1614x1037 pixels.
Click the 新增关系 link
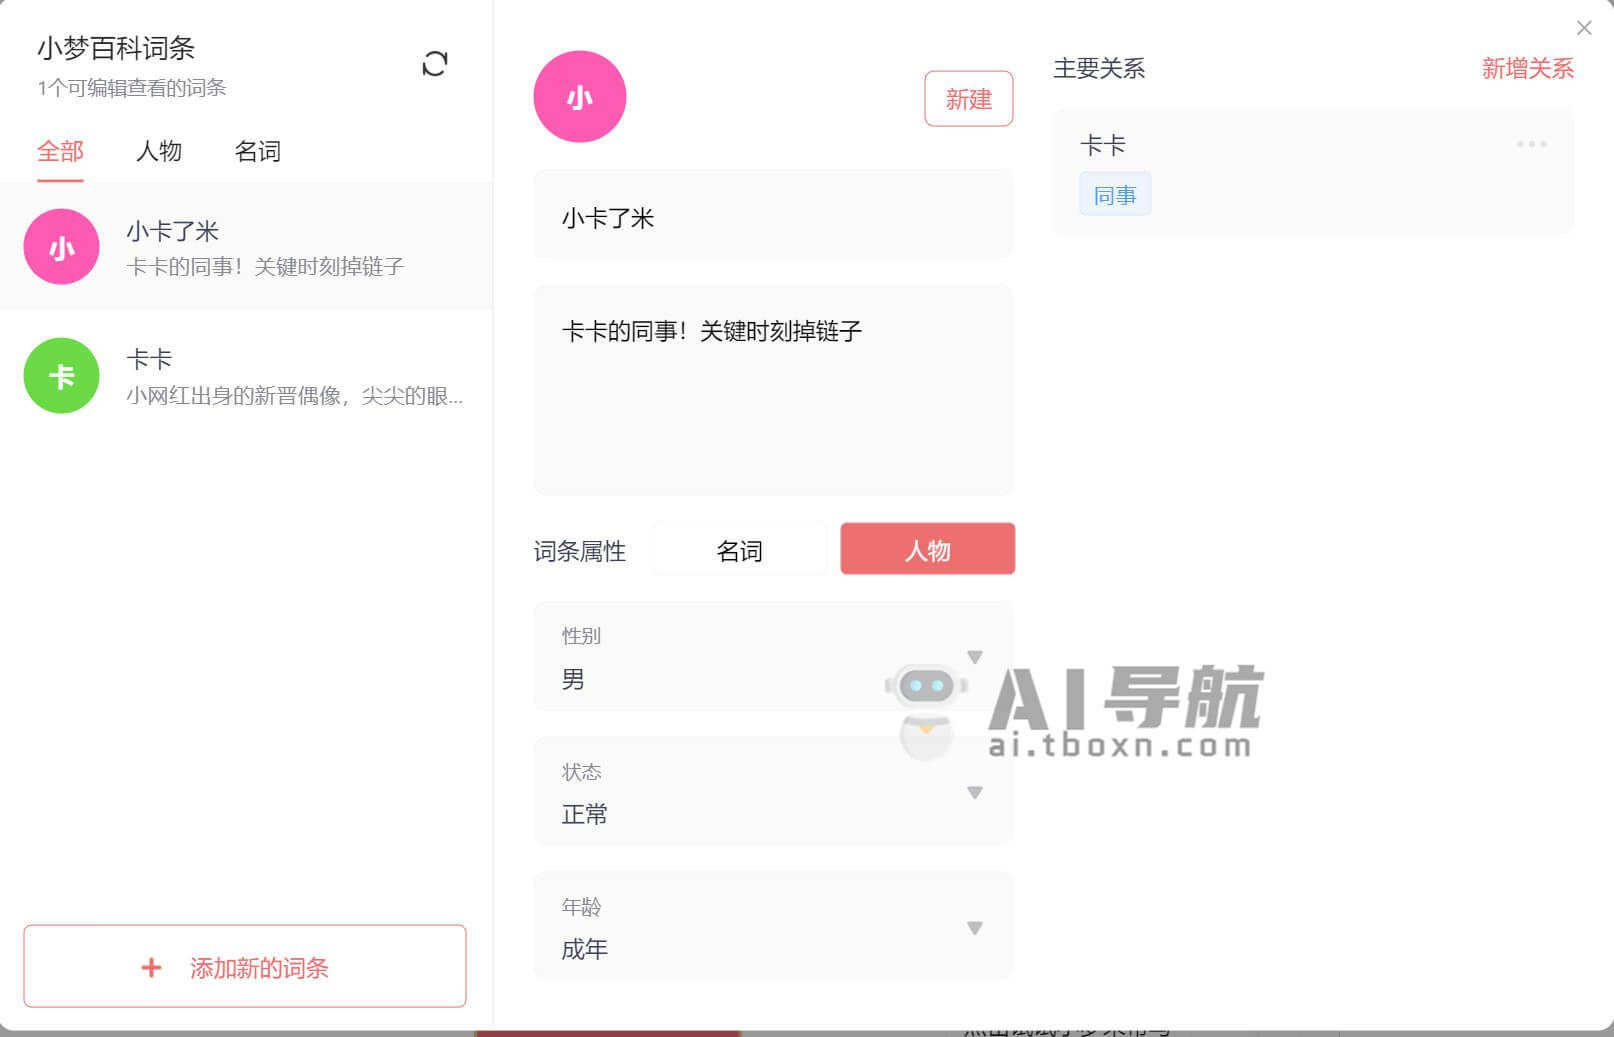coord(1527,68)
